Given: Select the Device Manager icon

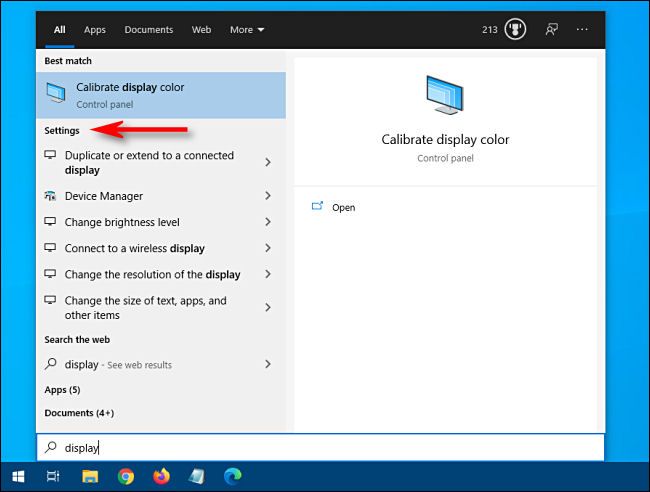Looking at the screenshot, I should point(50,196).
